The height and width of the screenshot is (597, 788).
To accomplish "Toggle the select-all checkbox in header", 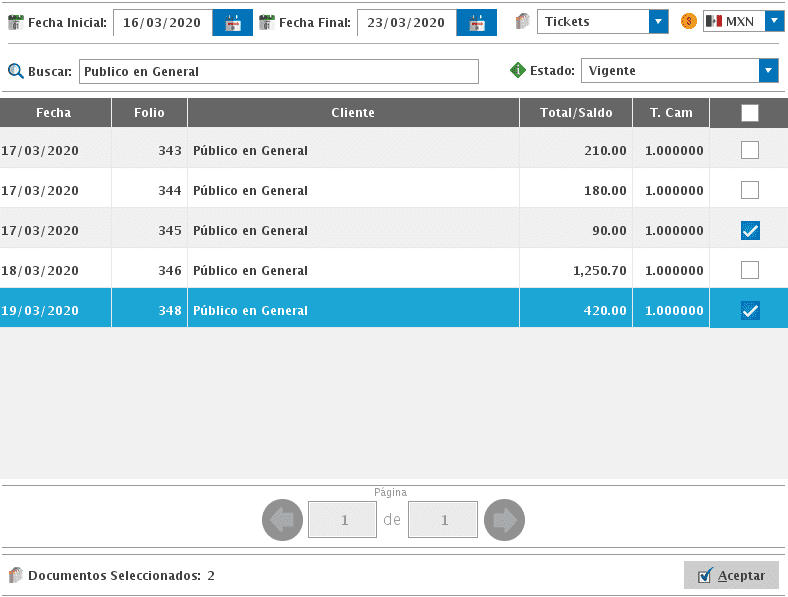I will tap(749, 113).
